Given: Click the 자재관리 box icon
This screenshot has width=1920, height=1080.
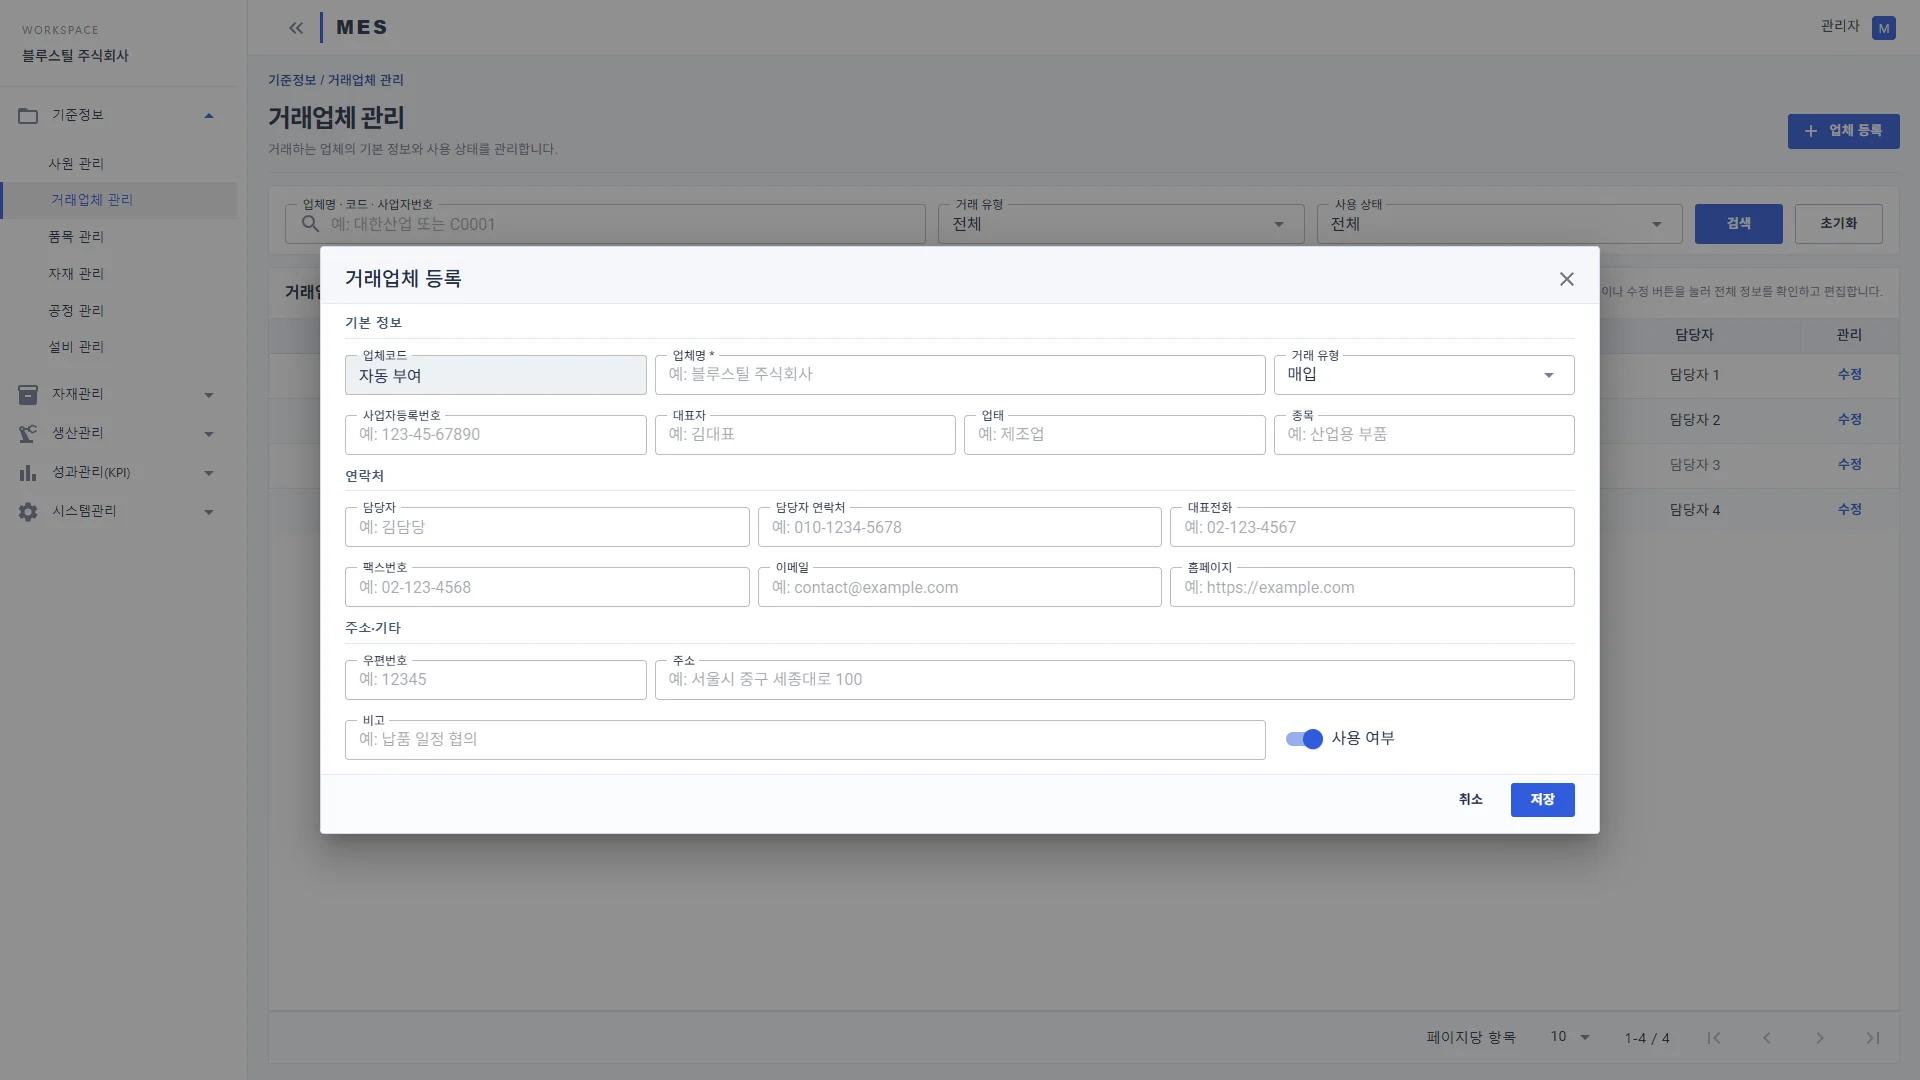Looking at the screenshot, I should point(28,395).
